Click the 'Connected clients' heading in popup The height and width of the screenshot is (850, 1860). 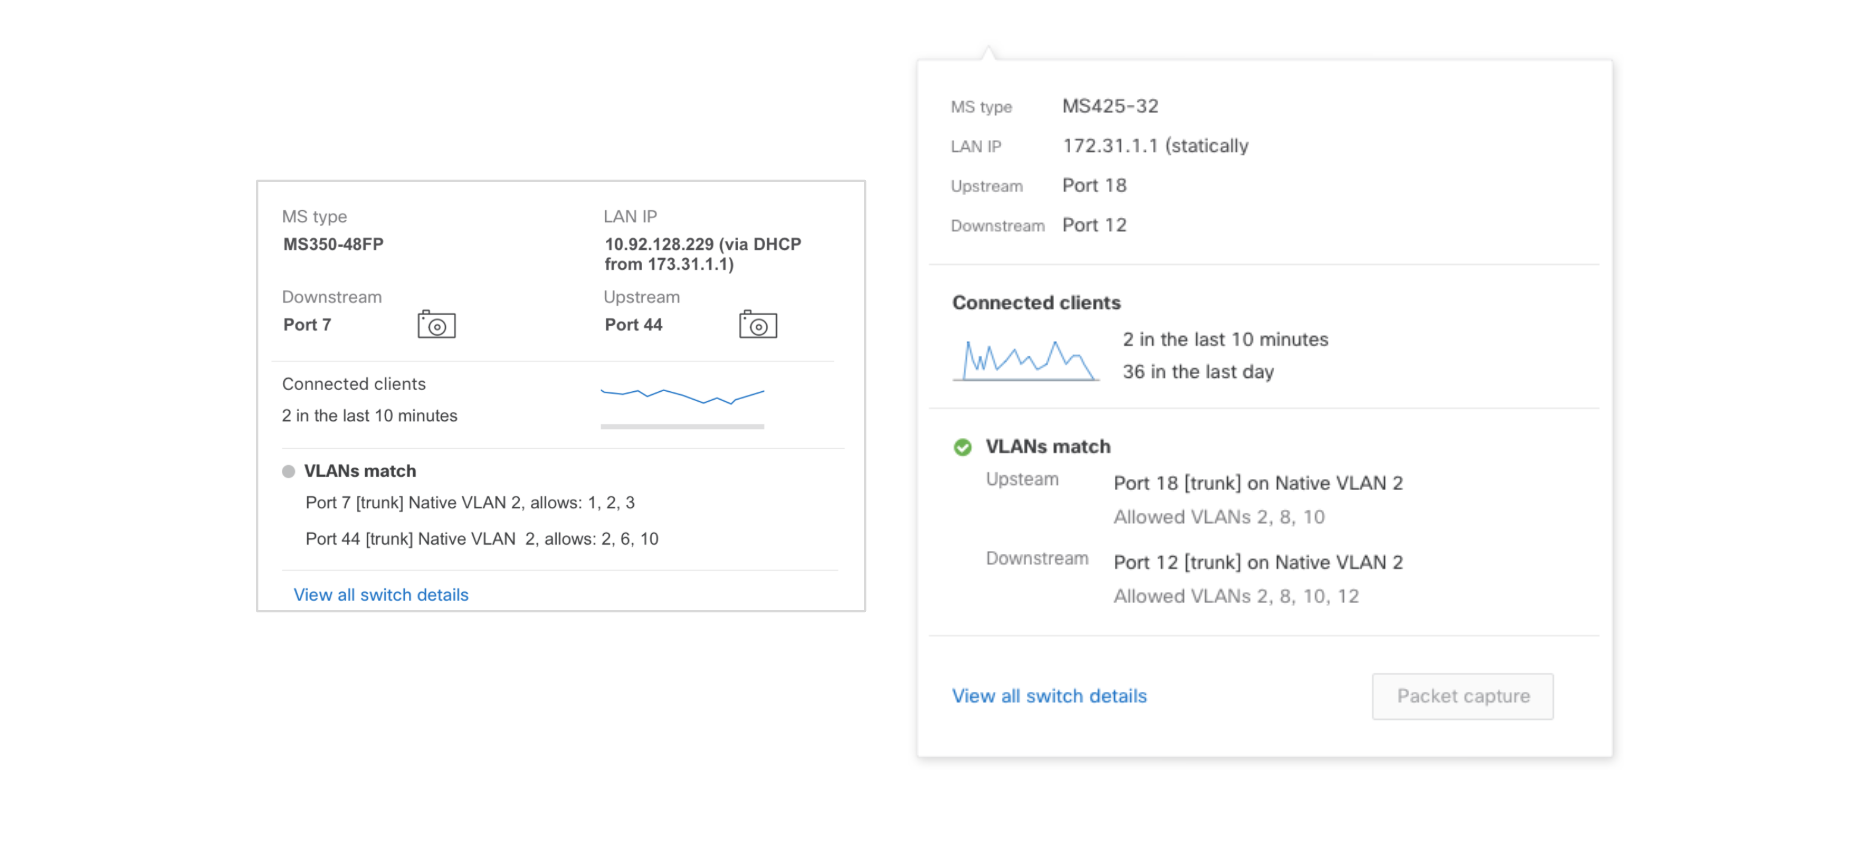1036,303
